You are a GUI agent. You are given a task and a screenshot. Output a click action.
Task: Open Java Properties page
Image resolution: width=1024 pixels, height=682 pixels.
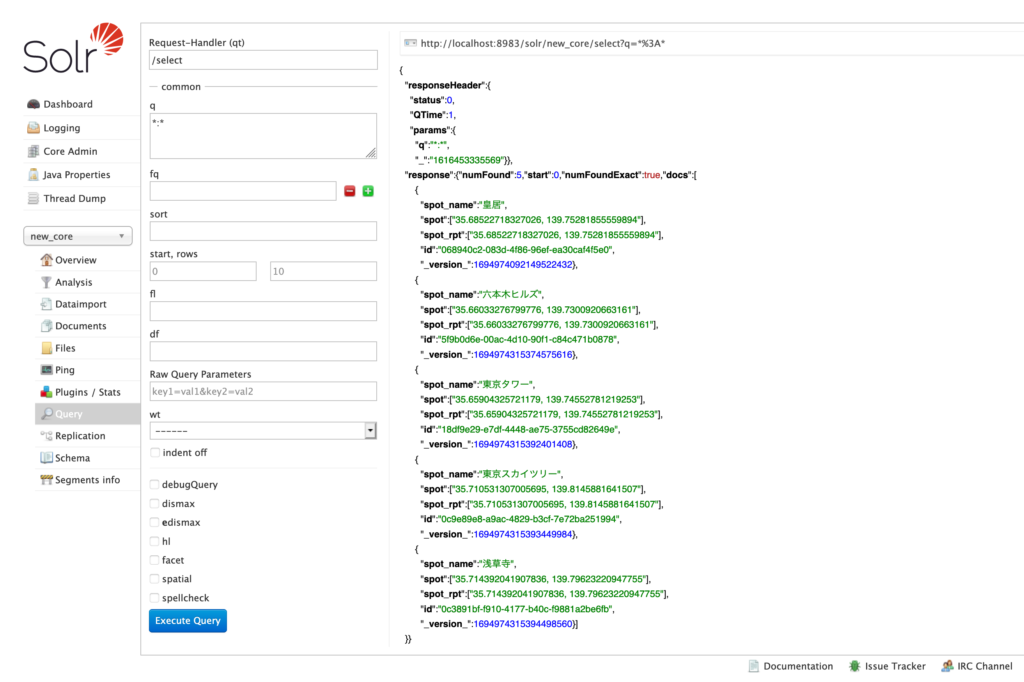point(76,175)
